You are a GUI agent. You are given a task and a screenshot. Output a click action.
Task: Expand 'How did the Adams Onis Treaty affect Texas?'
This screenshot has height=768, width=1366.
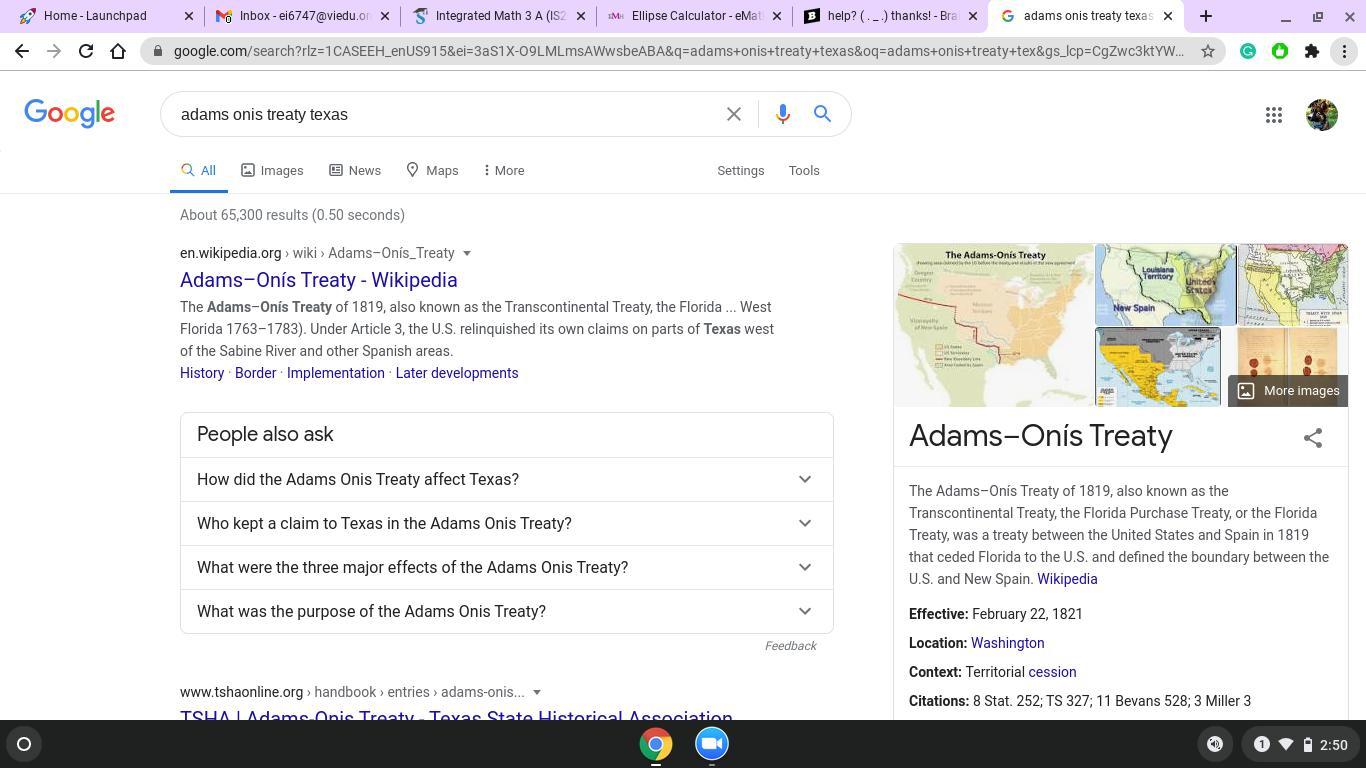coord(507,479)
